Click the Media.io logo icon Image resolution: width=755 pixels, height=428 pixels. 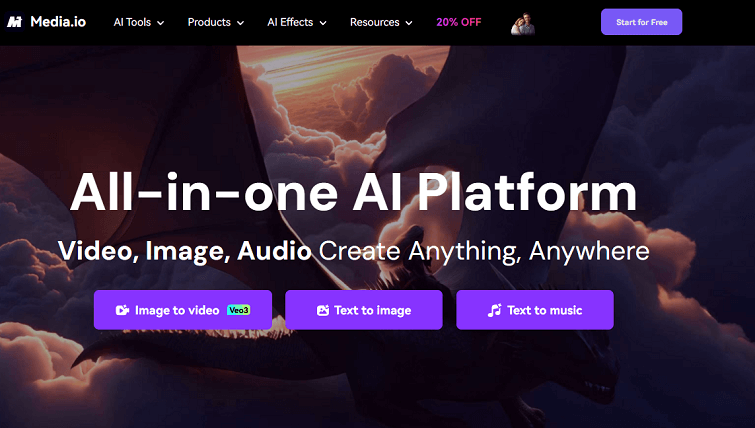(x=14, y=22)
